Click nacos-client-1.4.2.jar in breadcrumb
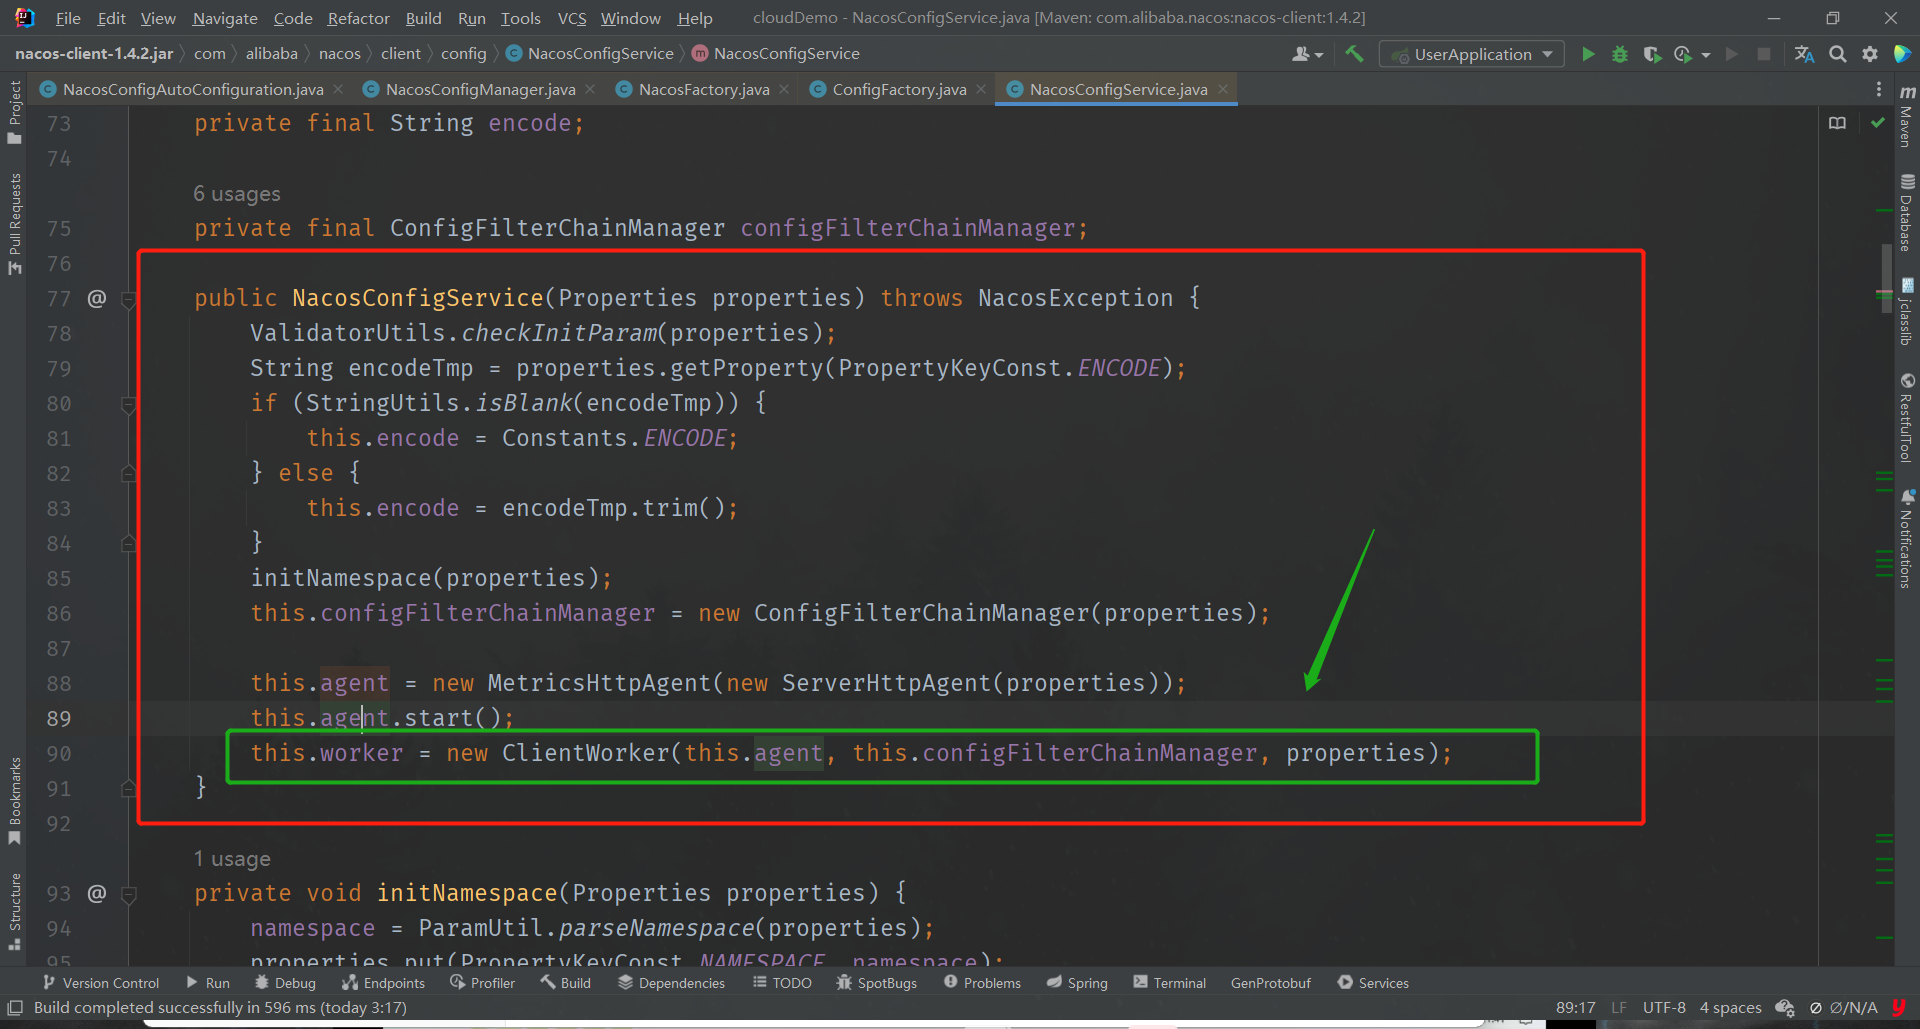This screenshot has height=1029, width=1920. (x=94, y=53)
